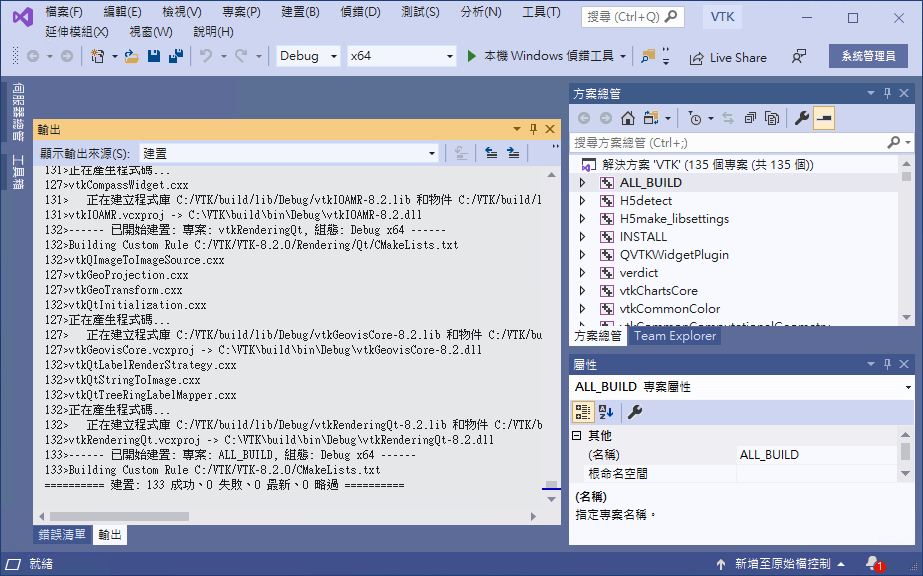Select the vtkCommonColor project
Image resolution: width=923 pixels, height=576 pixels.
tap(670, 309)
